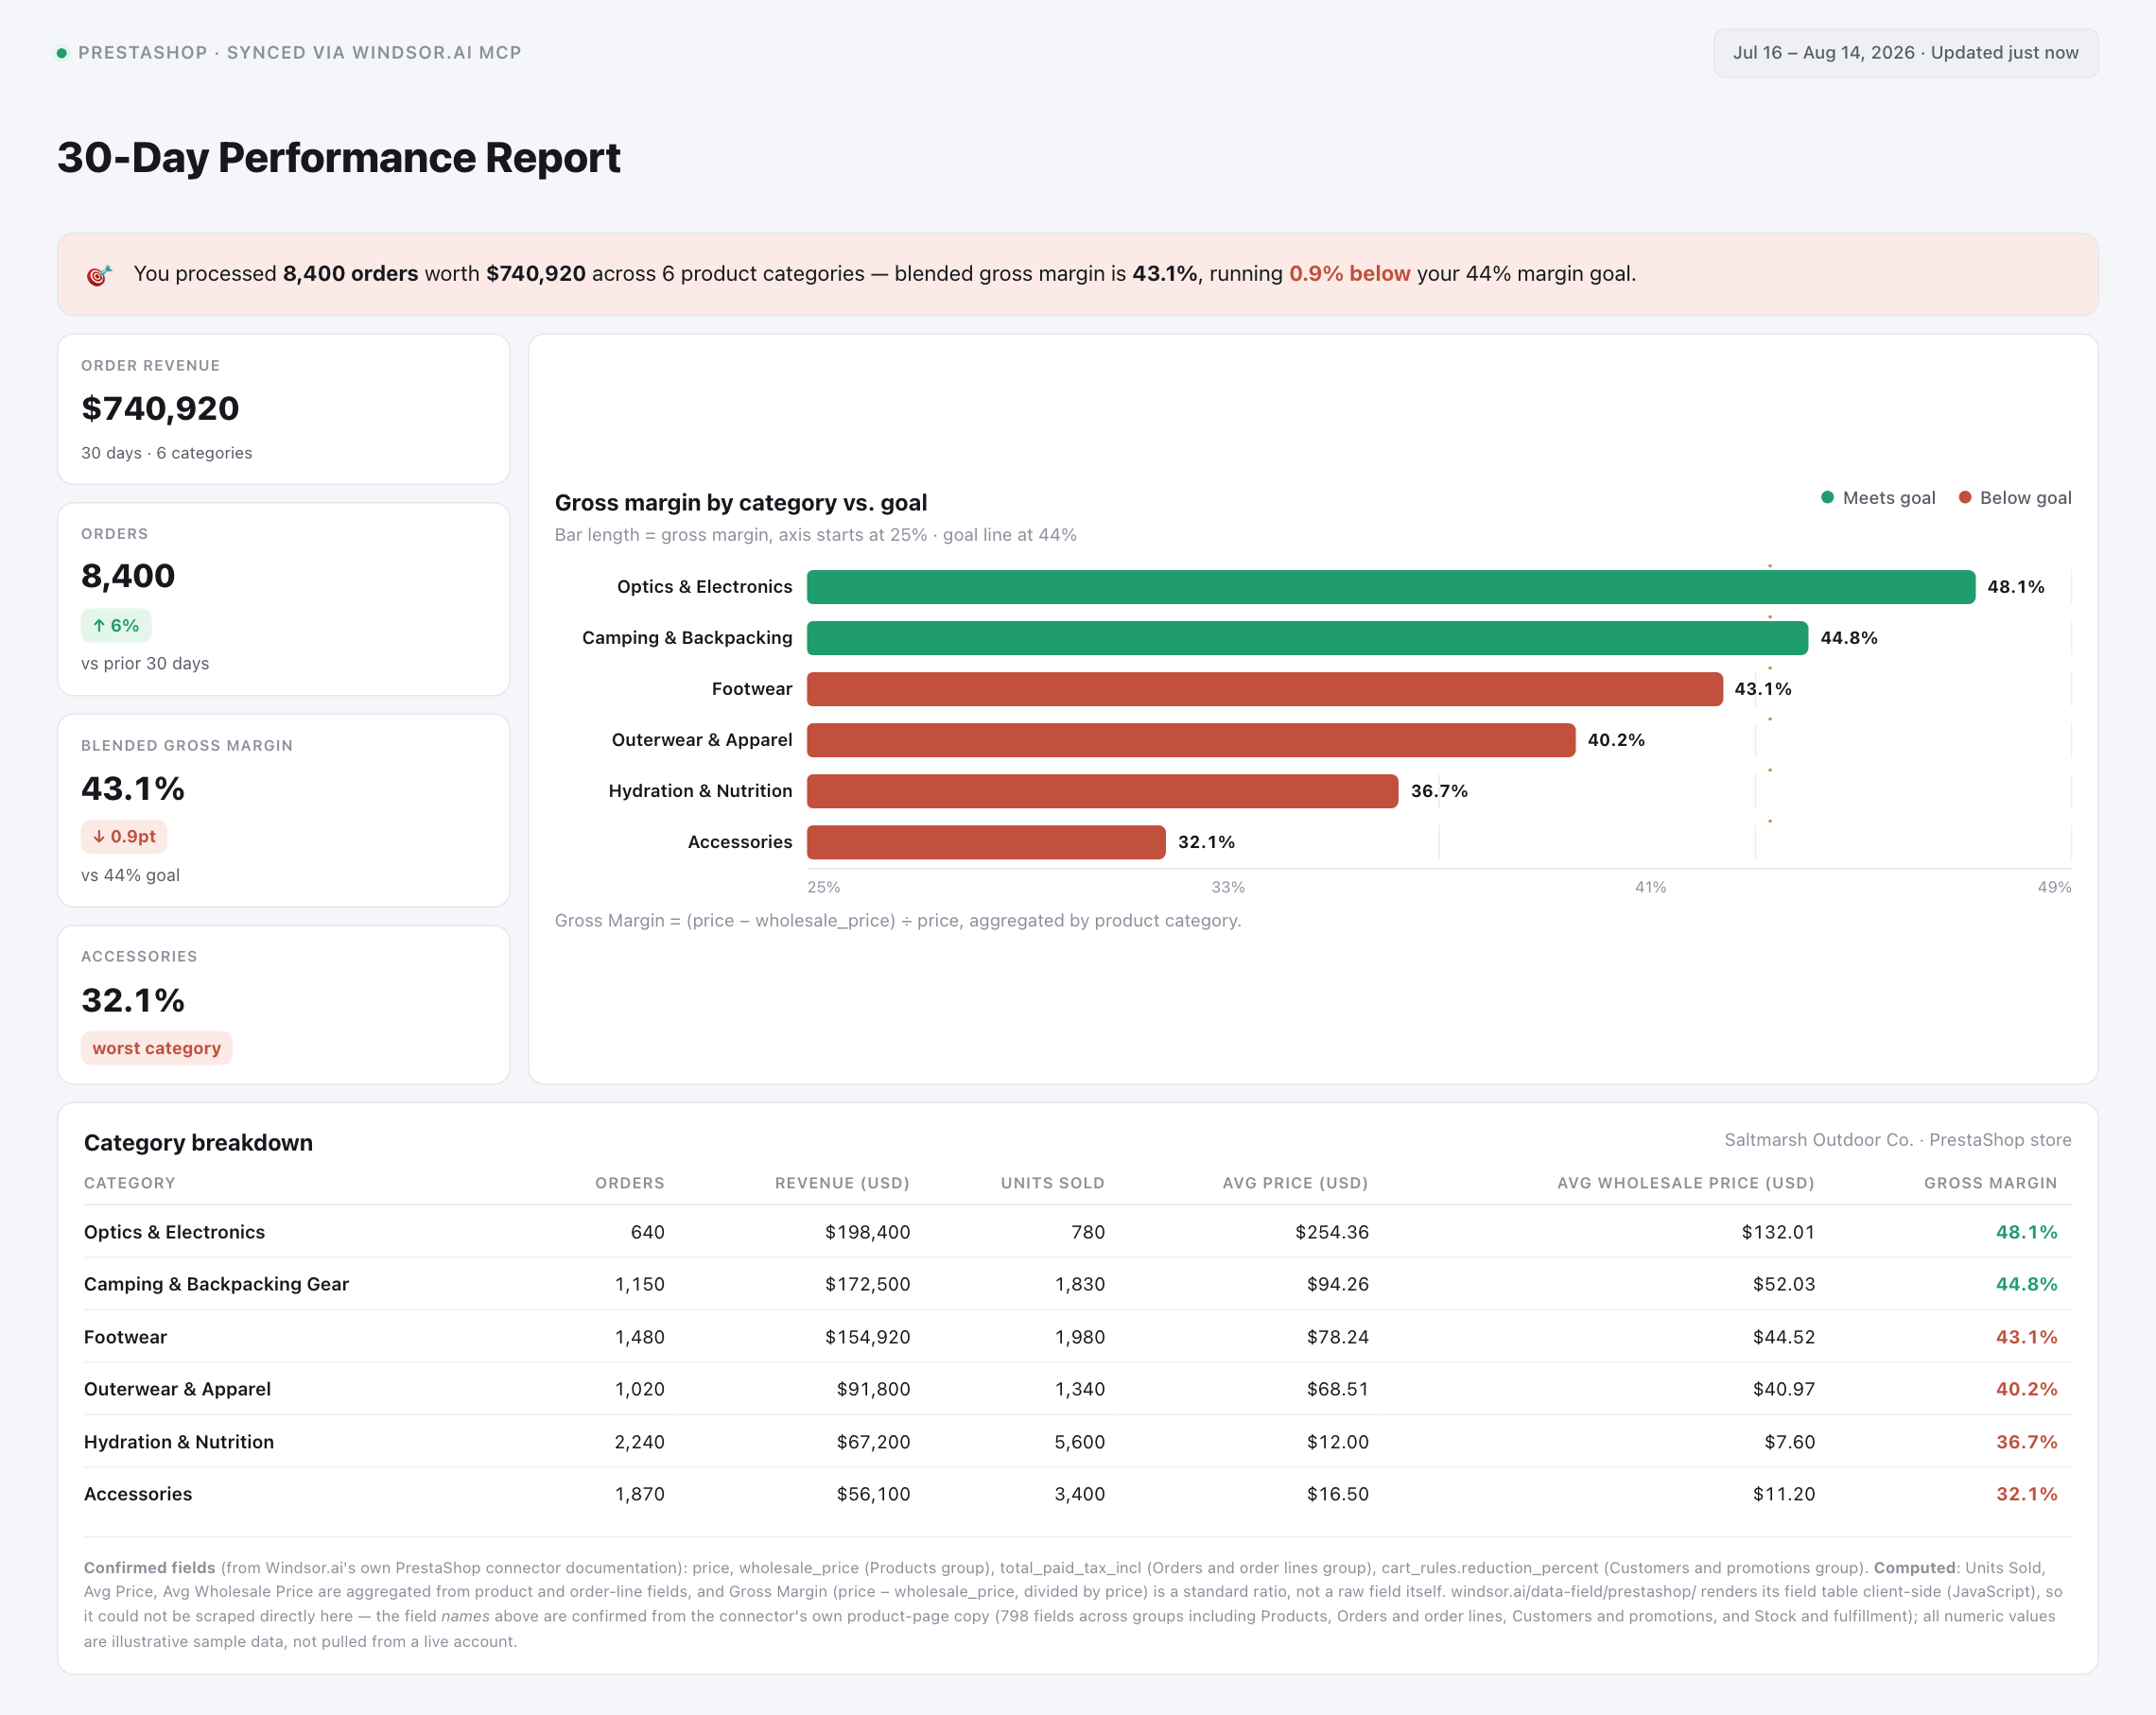This screenshot has width=2156, height=1715.
Task: Click the Accessories 32.1% card value
Action: coord(133,1000)
